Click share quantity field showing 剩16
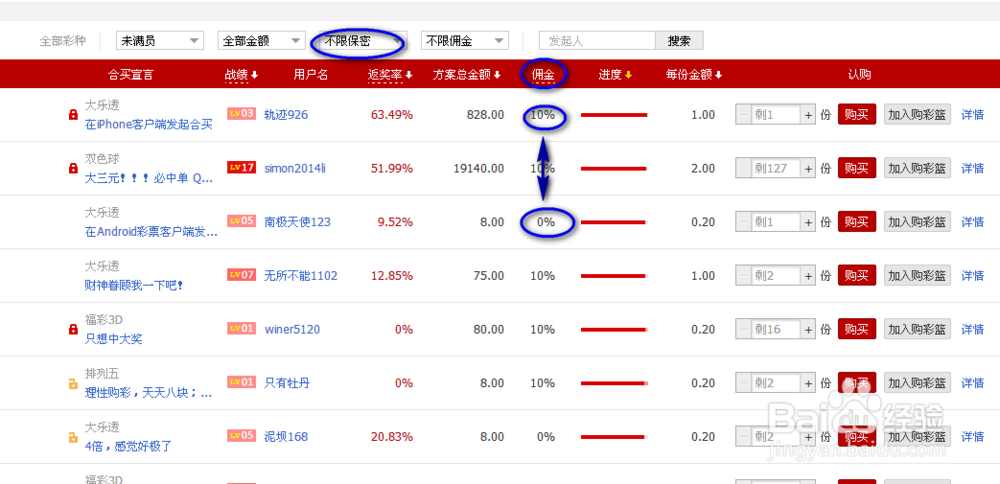This screenshot has height=484, width=1000. point(776,329)
